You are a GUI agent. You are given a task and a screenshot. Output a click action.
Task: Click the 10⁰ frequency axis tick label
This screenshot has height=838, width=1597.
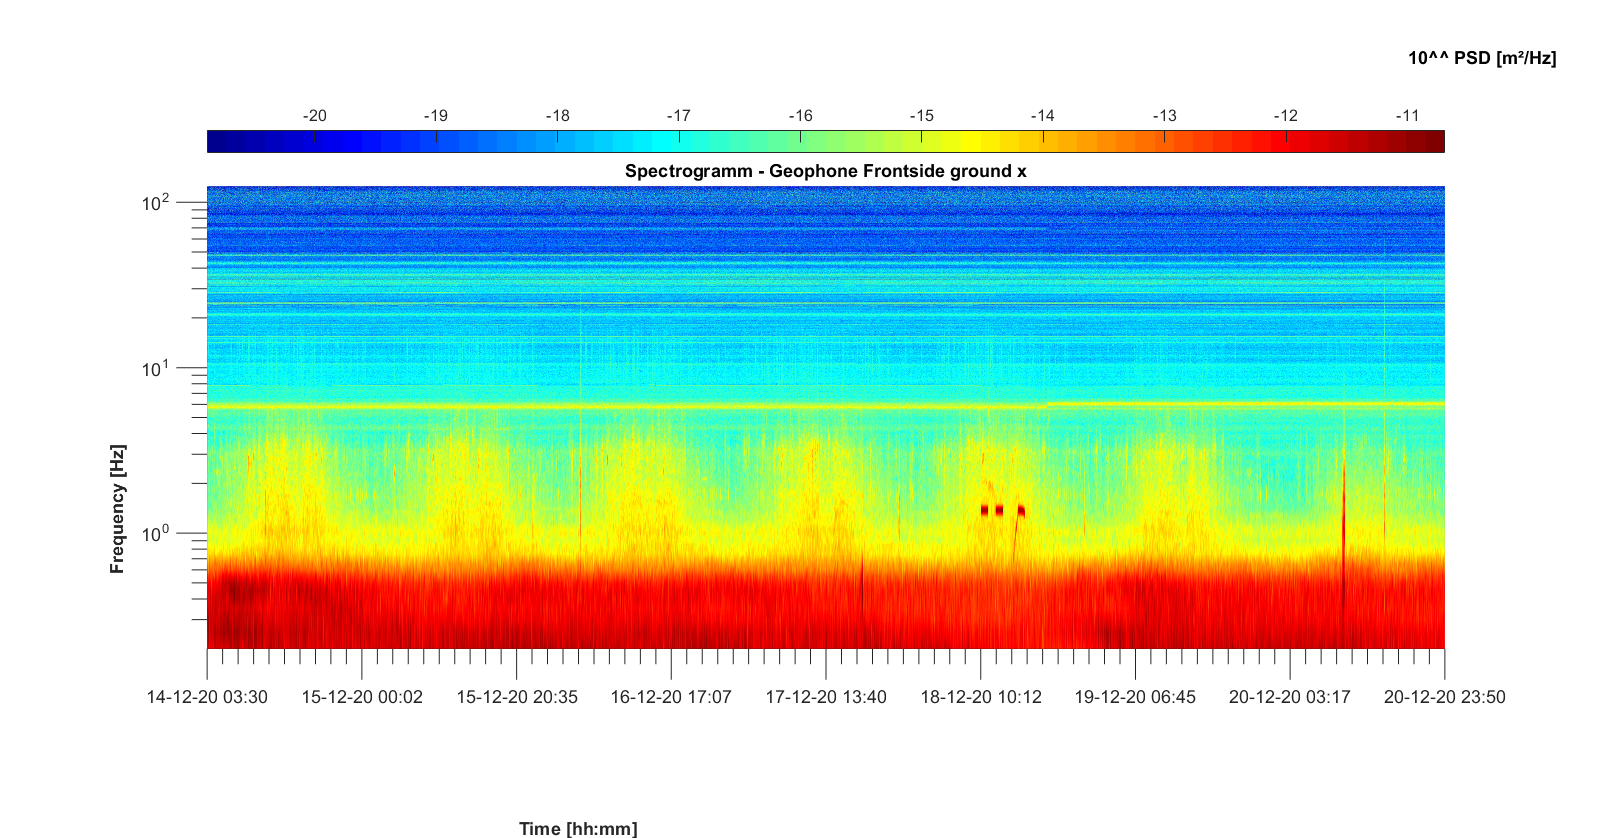coord(155,534)
